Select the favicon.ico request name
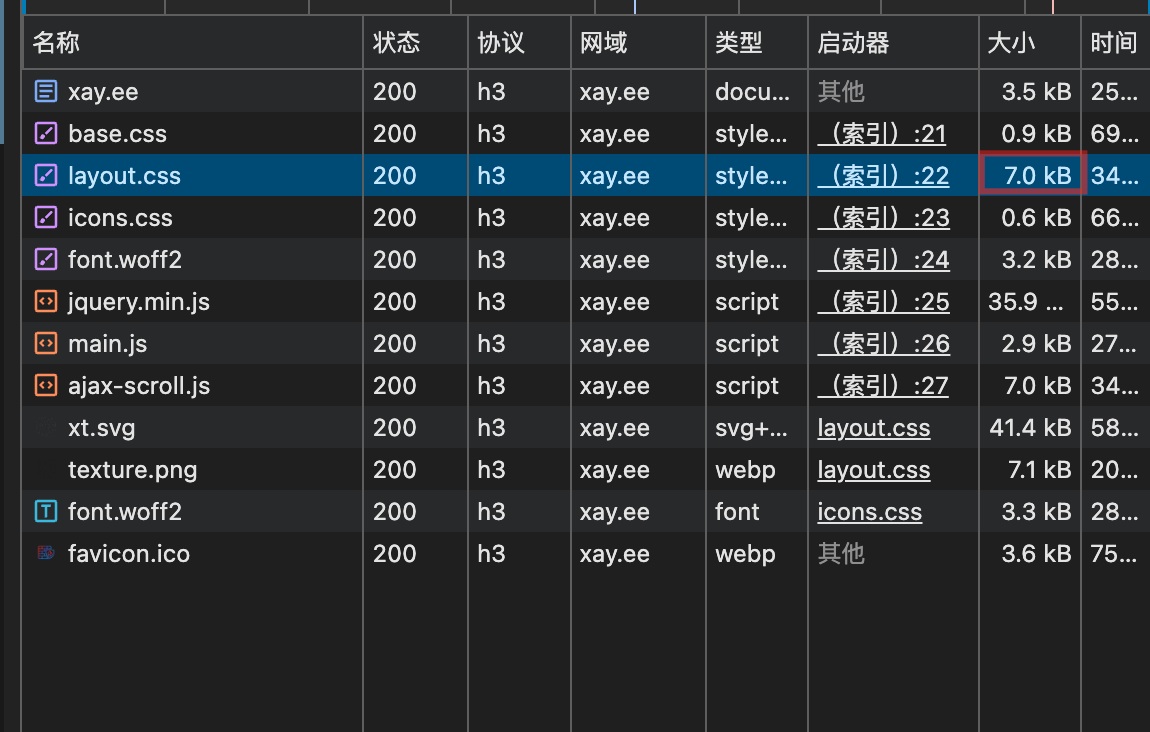The image size is (1150, 732). pyautogui.click(x=128, y=553)
